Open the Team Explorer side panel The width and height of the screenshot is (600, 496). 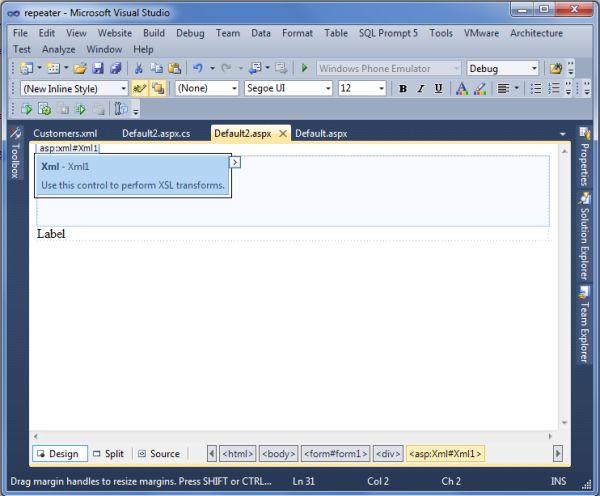coord(584,325)
